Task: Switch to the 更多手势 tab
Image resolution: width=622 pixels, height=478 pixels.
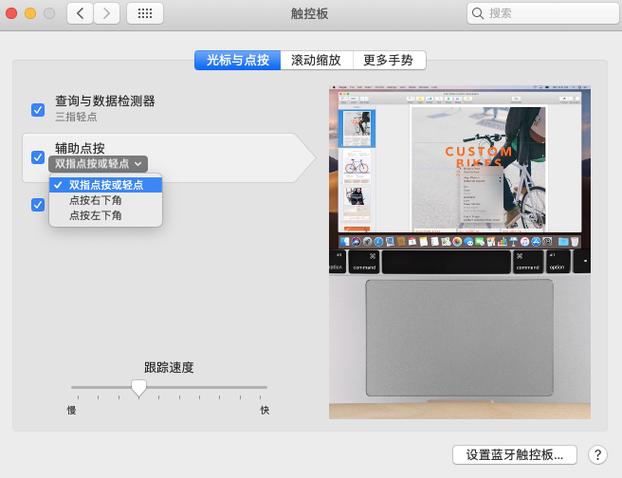Action: click(389, 60)
